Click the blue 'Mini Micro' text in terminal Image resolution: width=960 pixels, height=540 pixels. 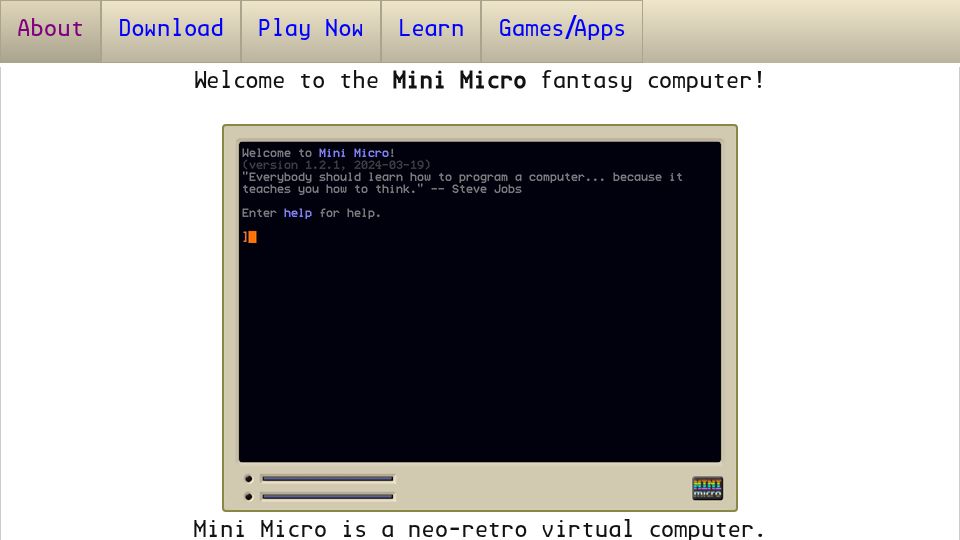[354, 153]
